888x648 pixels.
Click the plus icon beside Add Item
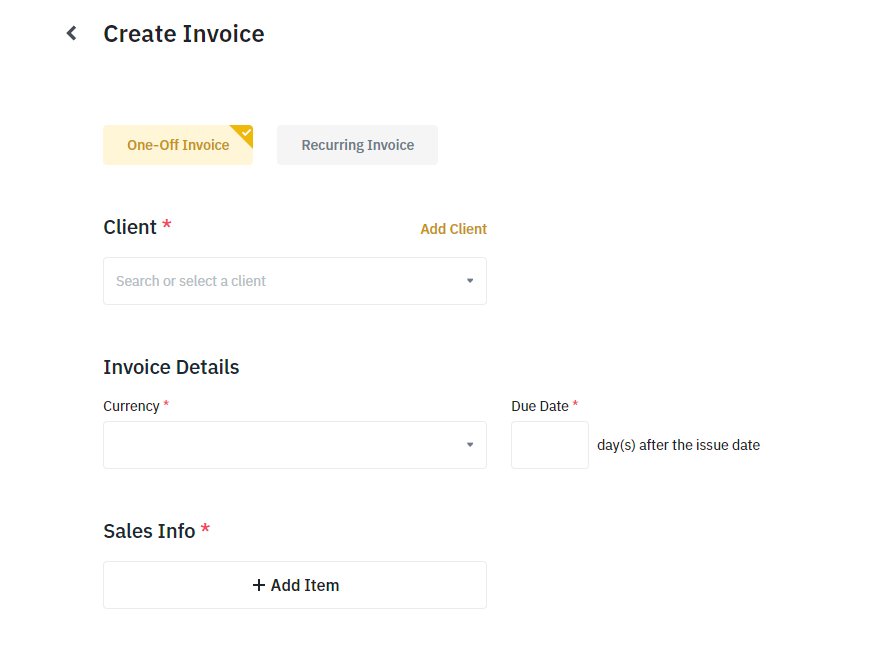[x=259, y=585]
